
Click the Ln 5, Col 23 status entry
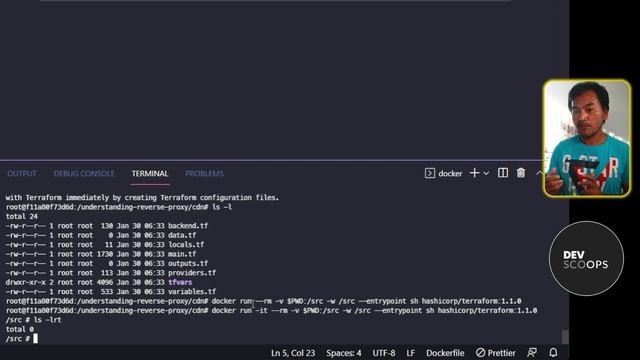tap(293, 353)
